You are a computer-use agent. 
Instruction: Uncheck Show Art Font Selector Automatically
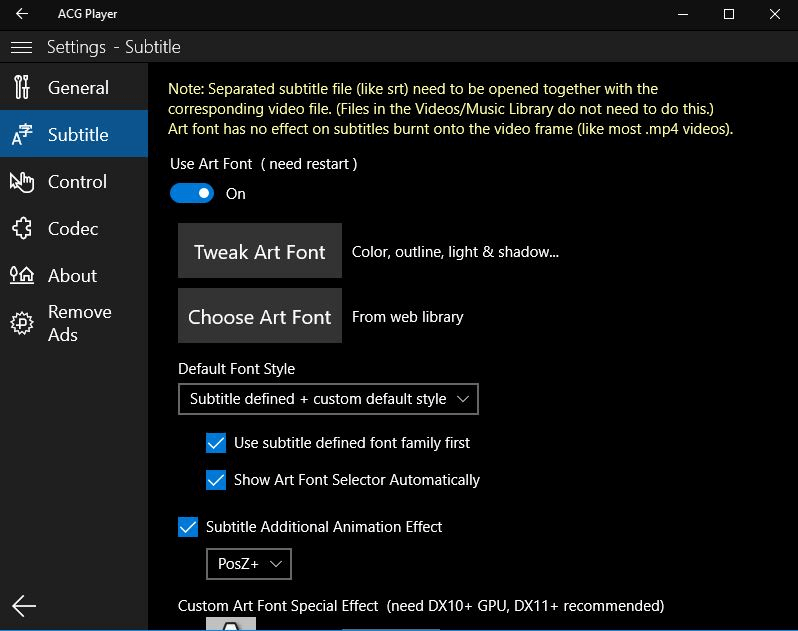[216, 480]
